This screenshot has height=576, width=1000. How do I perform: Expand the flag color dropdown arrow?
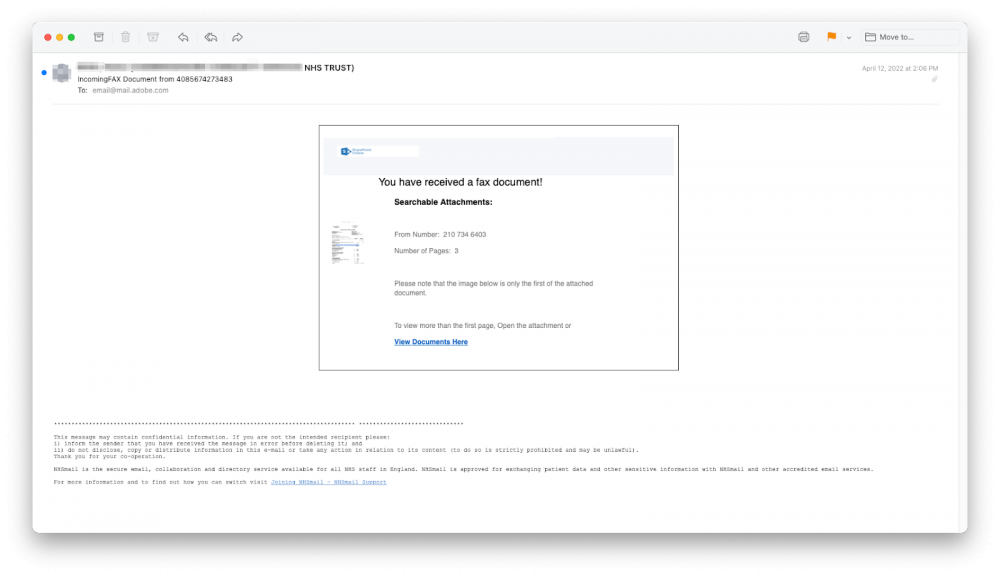pyautogui.click(x=849, y=38)
